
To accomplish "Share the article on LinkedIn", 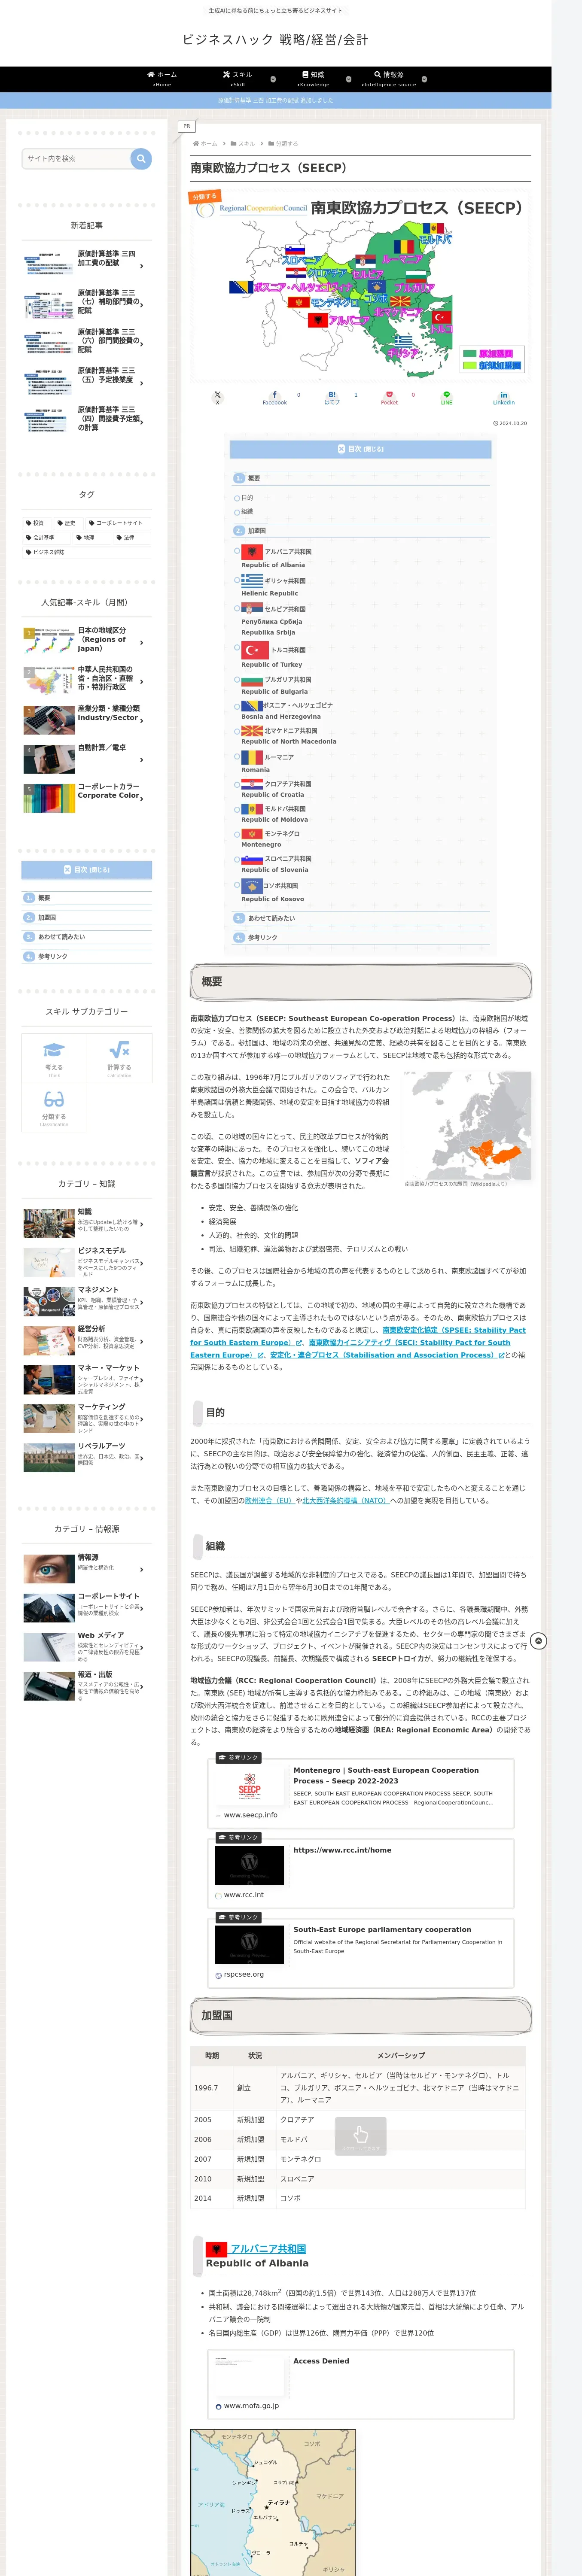I will point(503,398).
